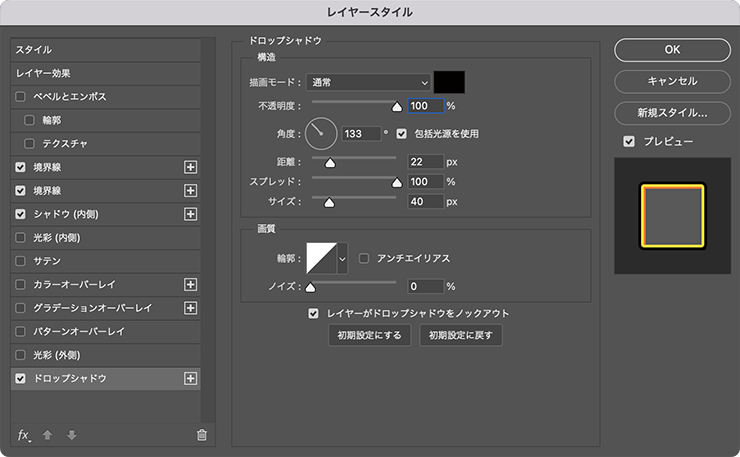The image size is (740, 457).
Task: Open the 描画モード dropdown
Action: click(369, 83)
